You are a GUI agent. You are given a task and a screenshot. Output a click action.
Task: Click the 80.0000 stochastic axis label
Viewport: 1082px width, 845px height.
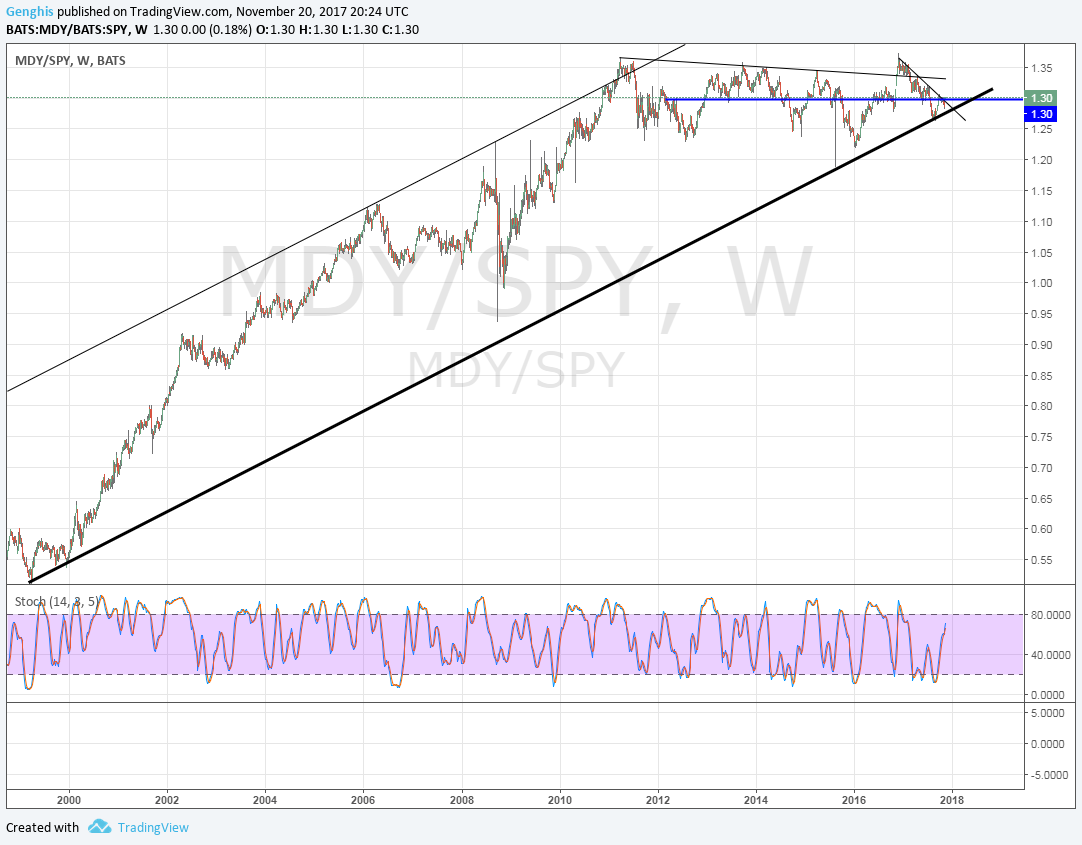click(1051, 615)
